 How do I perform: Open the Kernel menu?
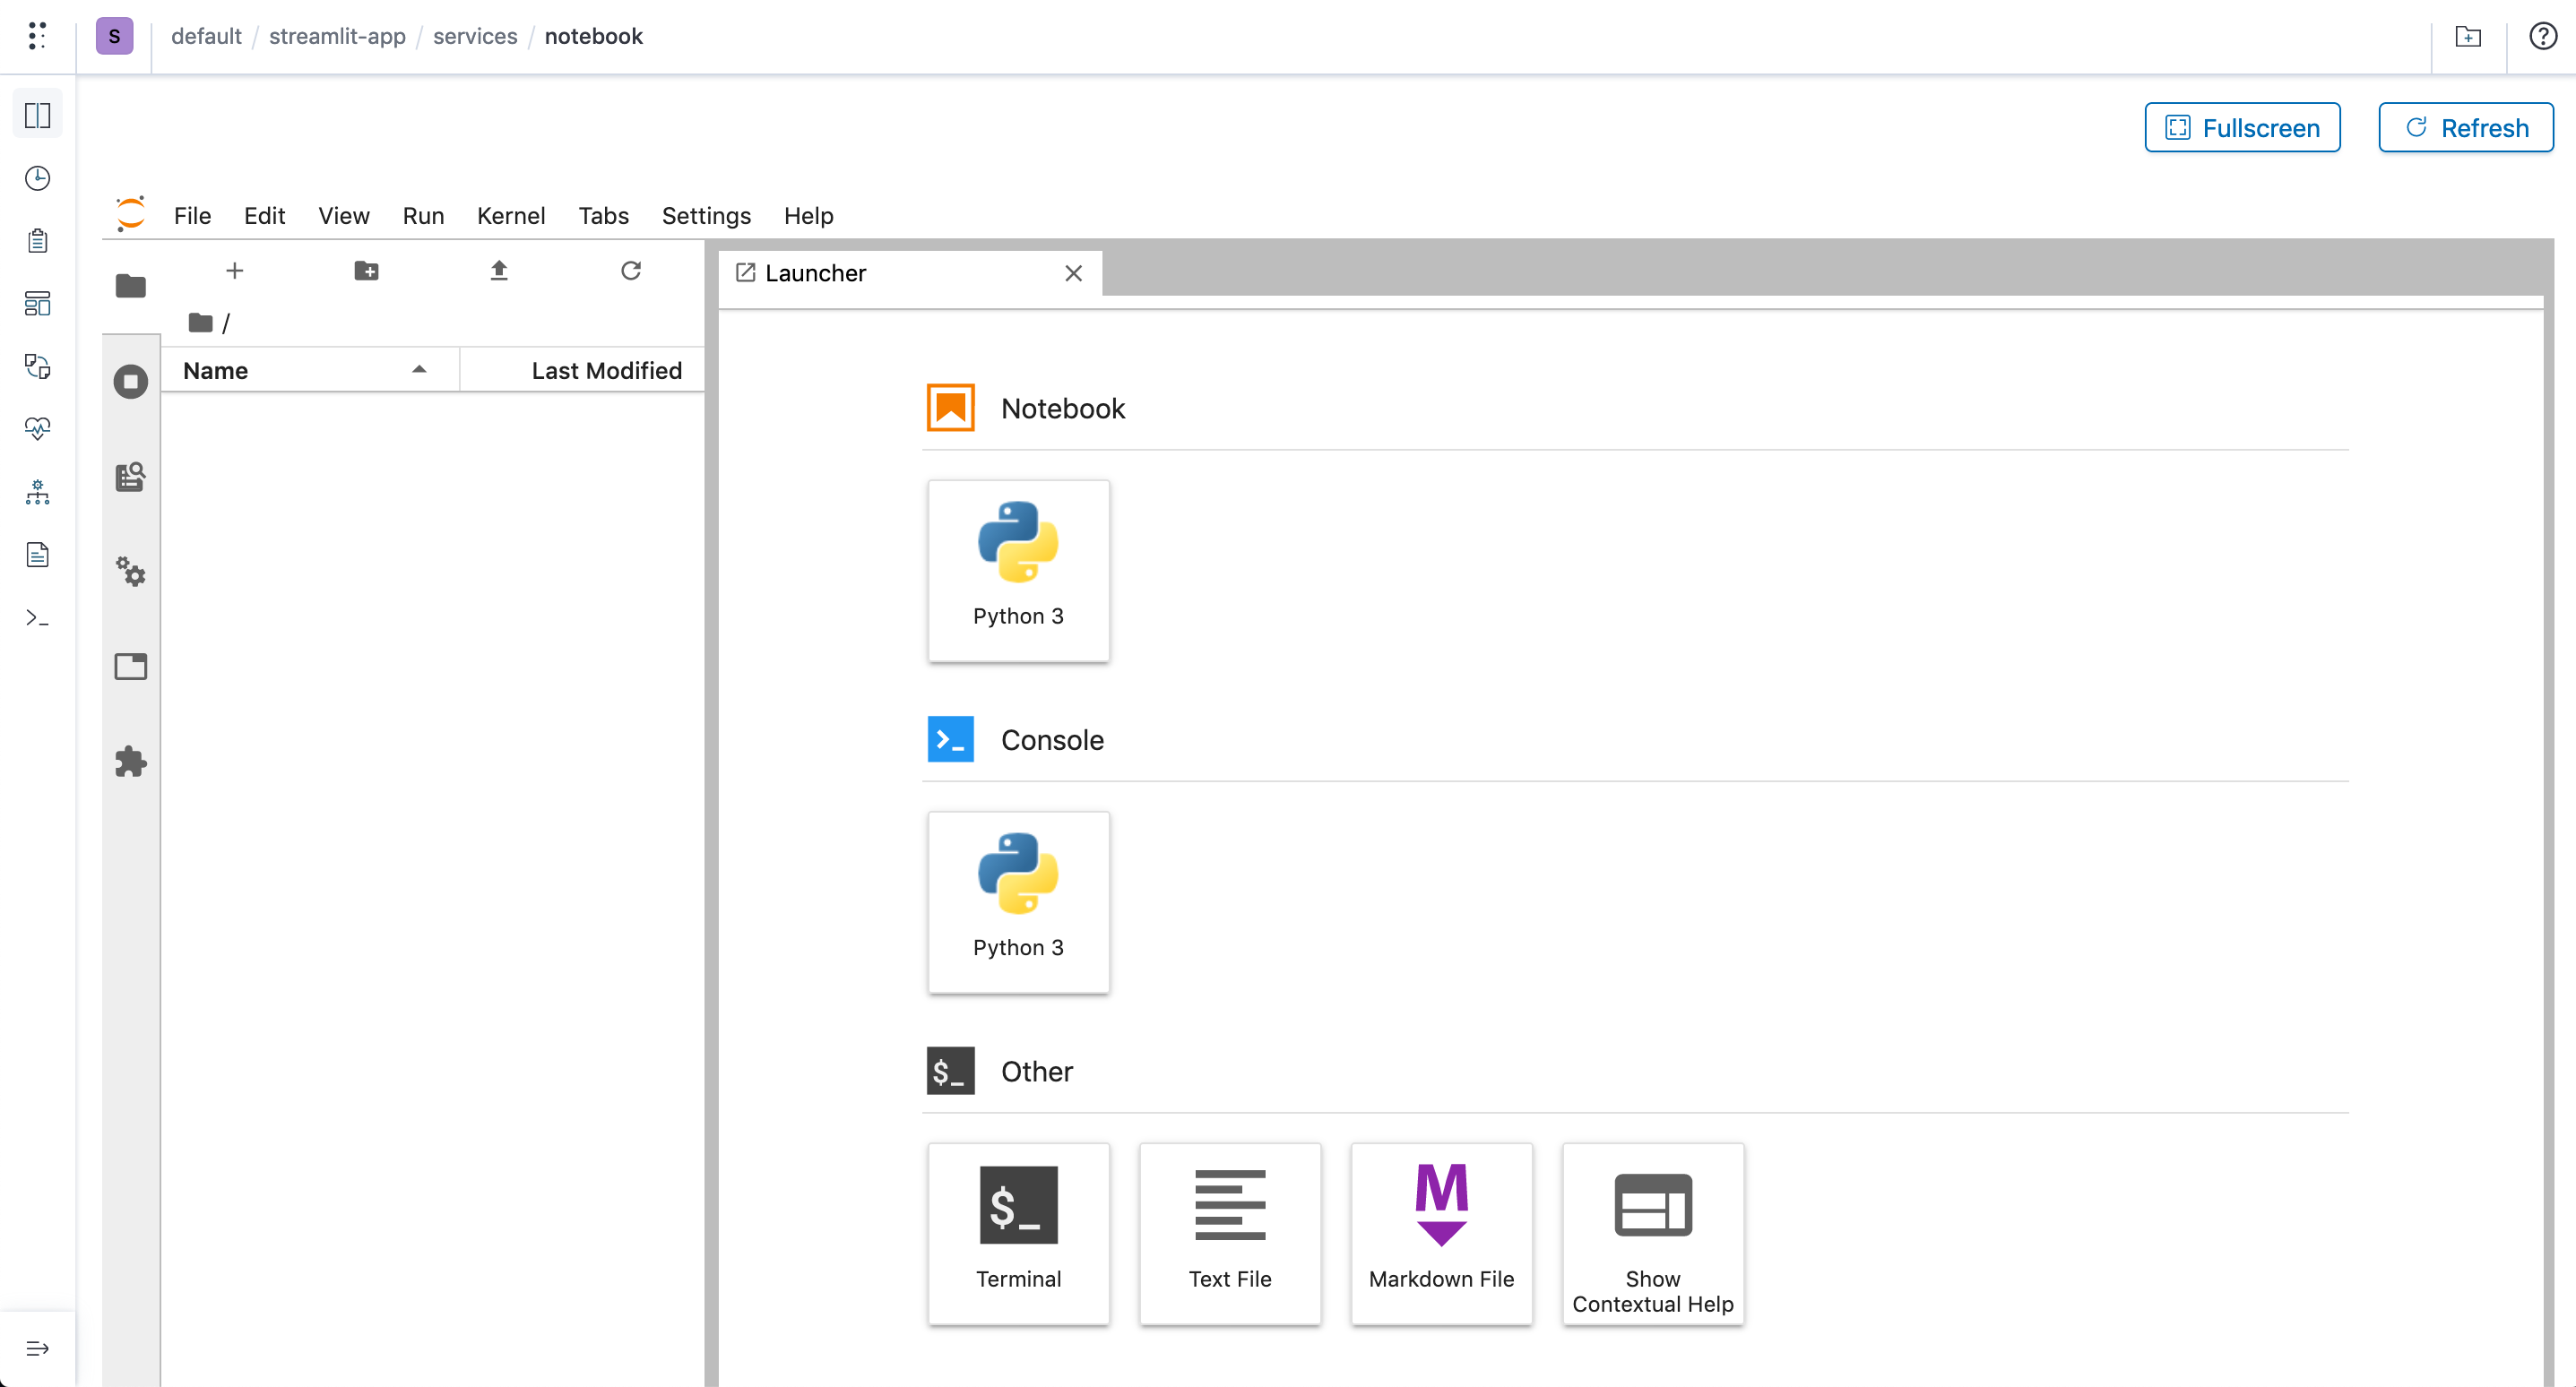click(x=510, y=216)
